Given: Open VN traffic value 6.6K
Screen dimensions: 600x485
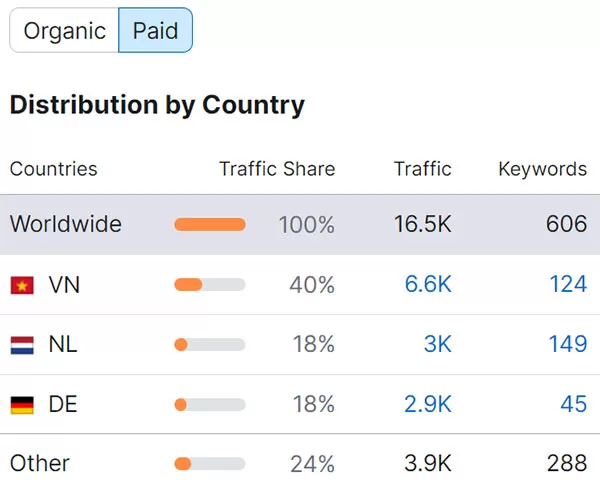Looking at the screenshot, I should [428, 284].
